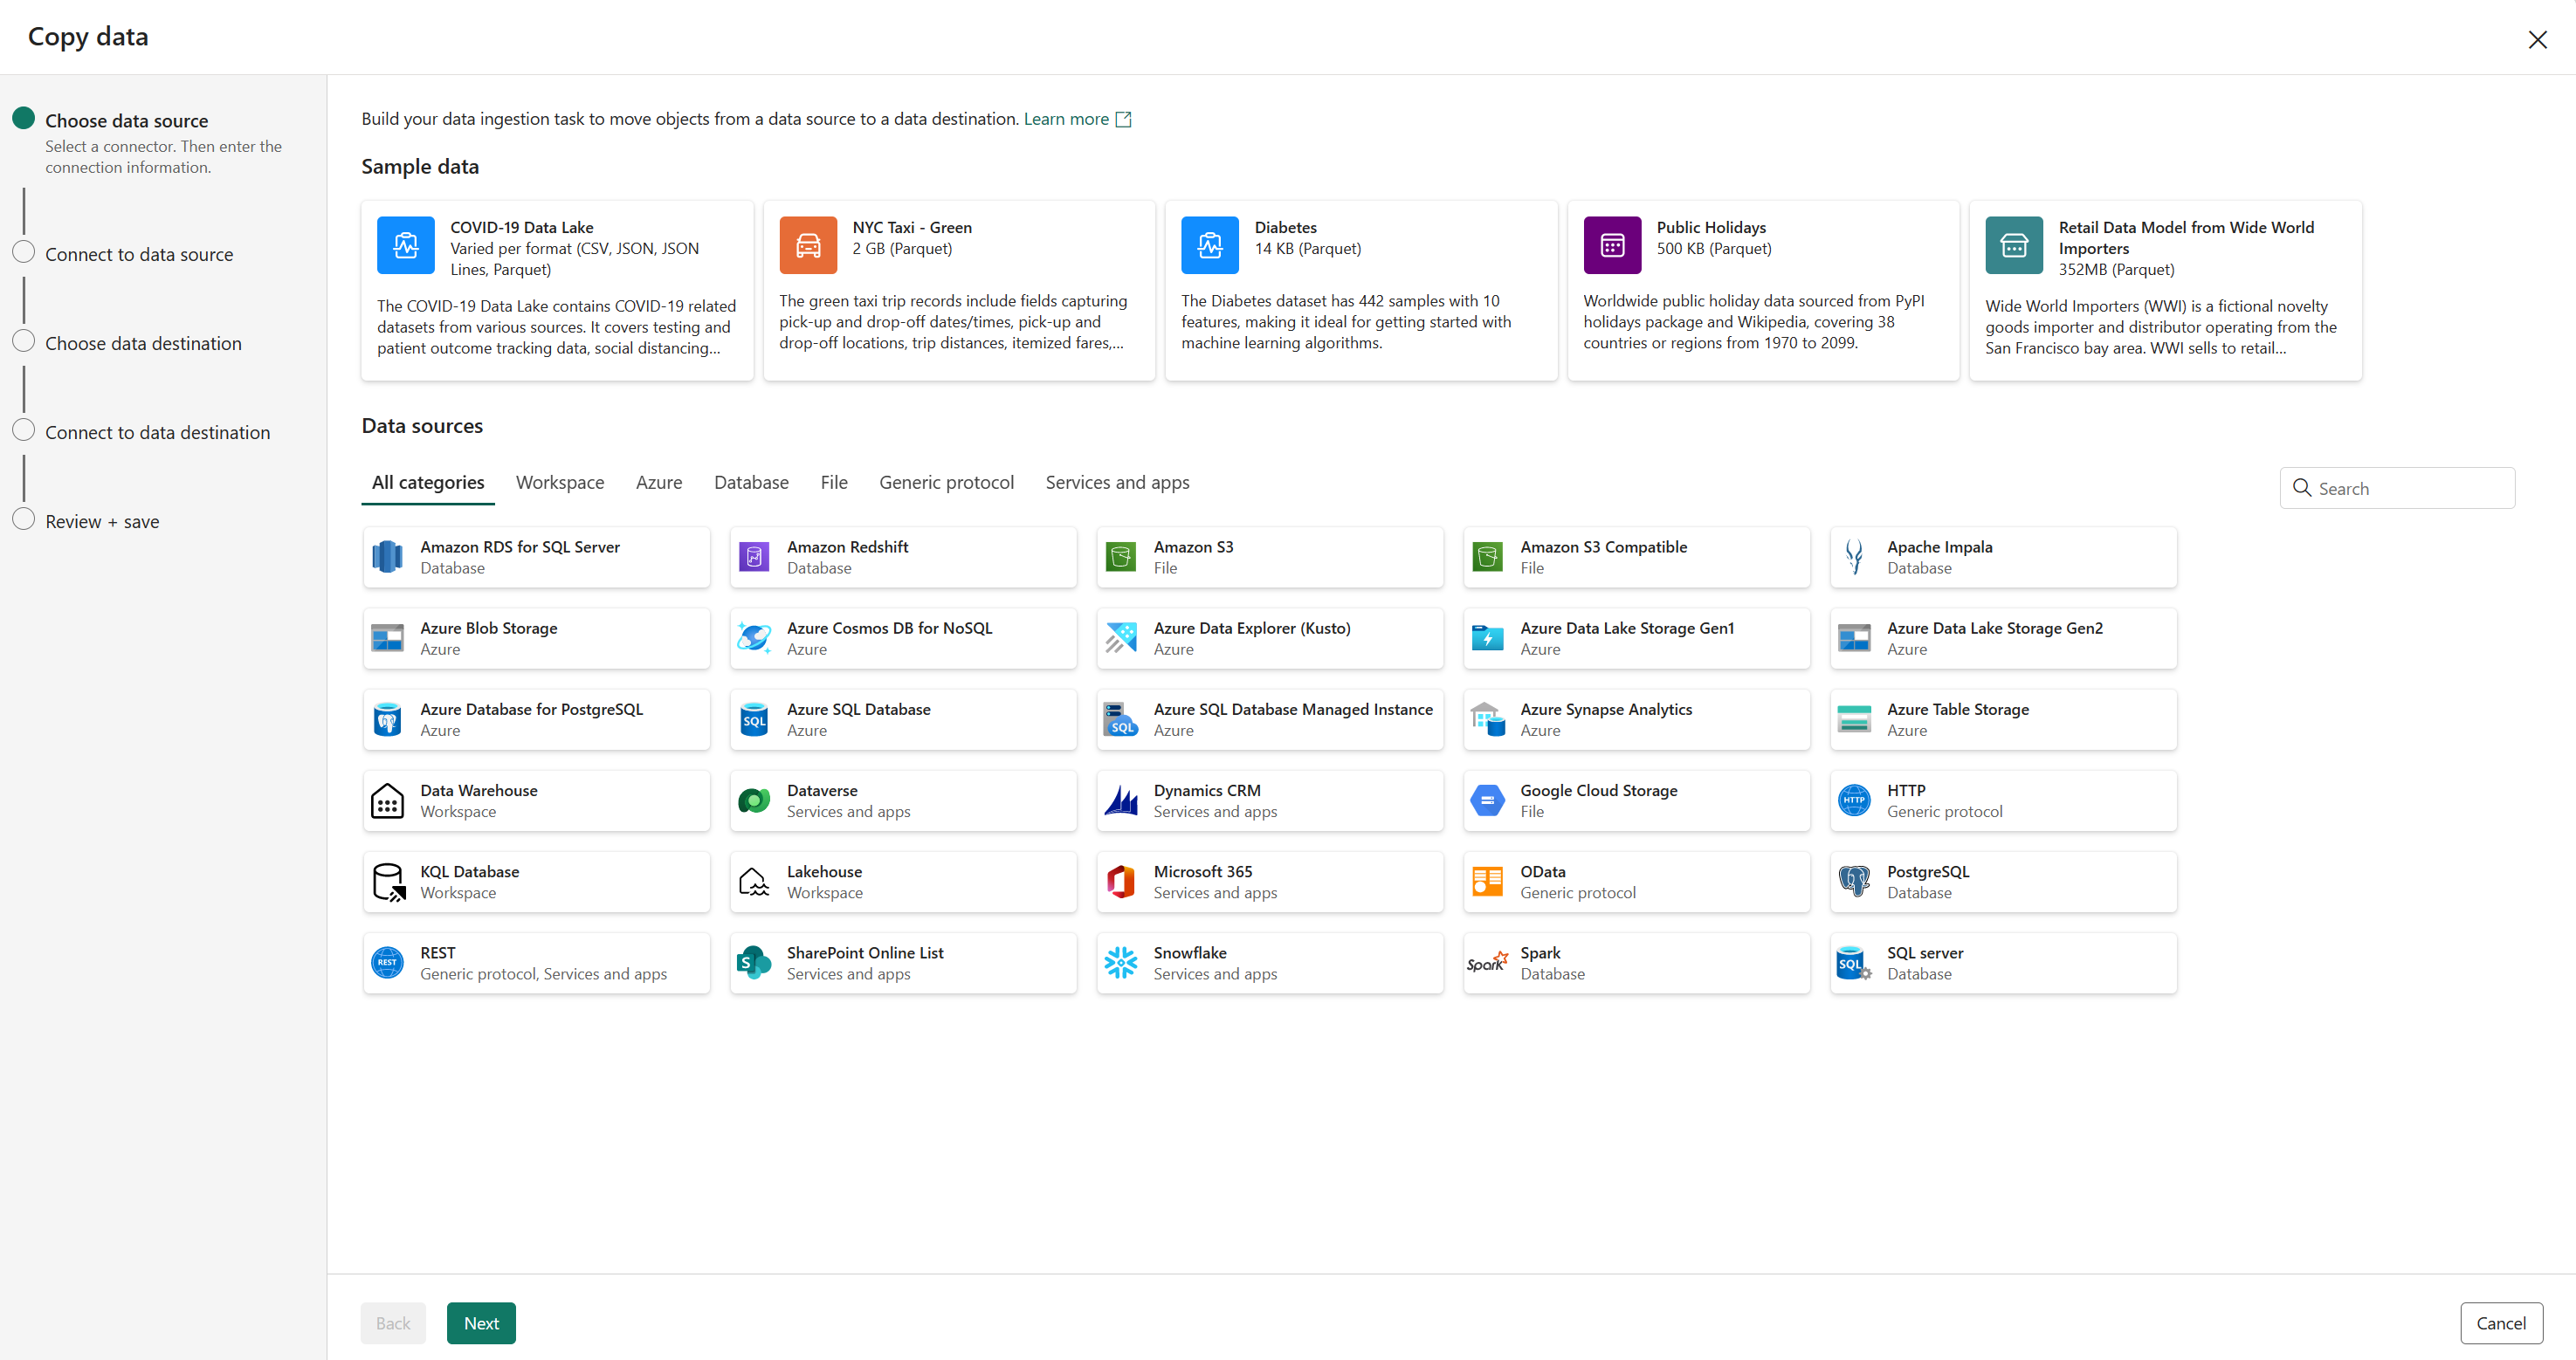Viewport: 2576px width, 1360px height.
Task: Select Azure Blob Storage connector
Action: coord(535,636)
